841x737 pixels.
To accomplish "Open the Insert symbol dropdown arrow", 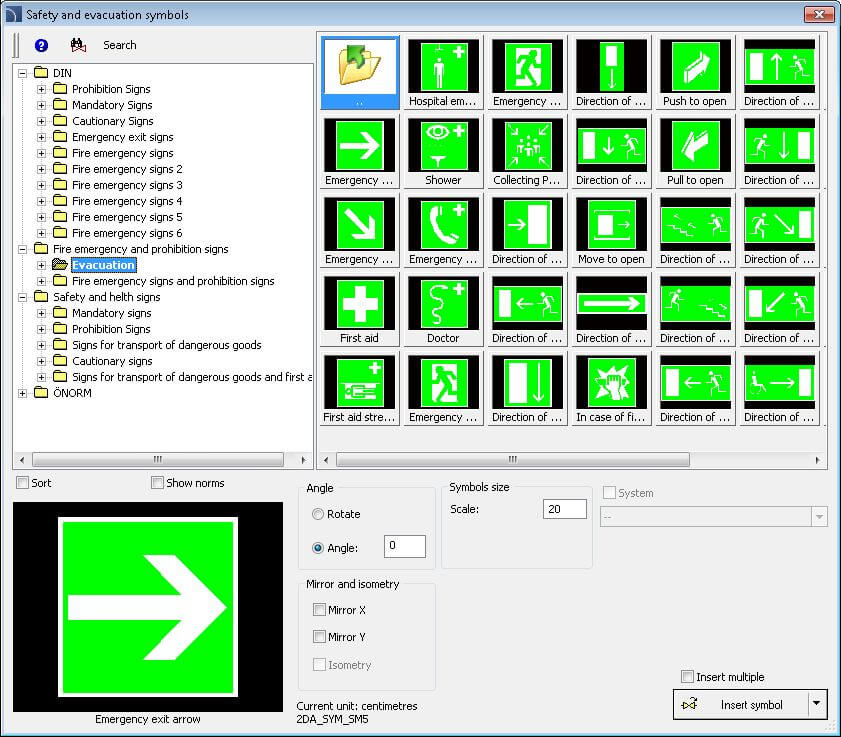I will pos(817,704).
